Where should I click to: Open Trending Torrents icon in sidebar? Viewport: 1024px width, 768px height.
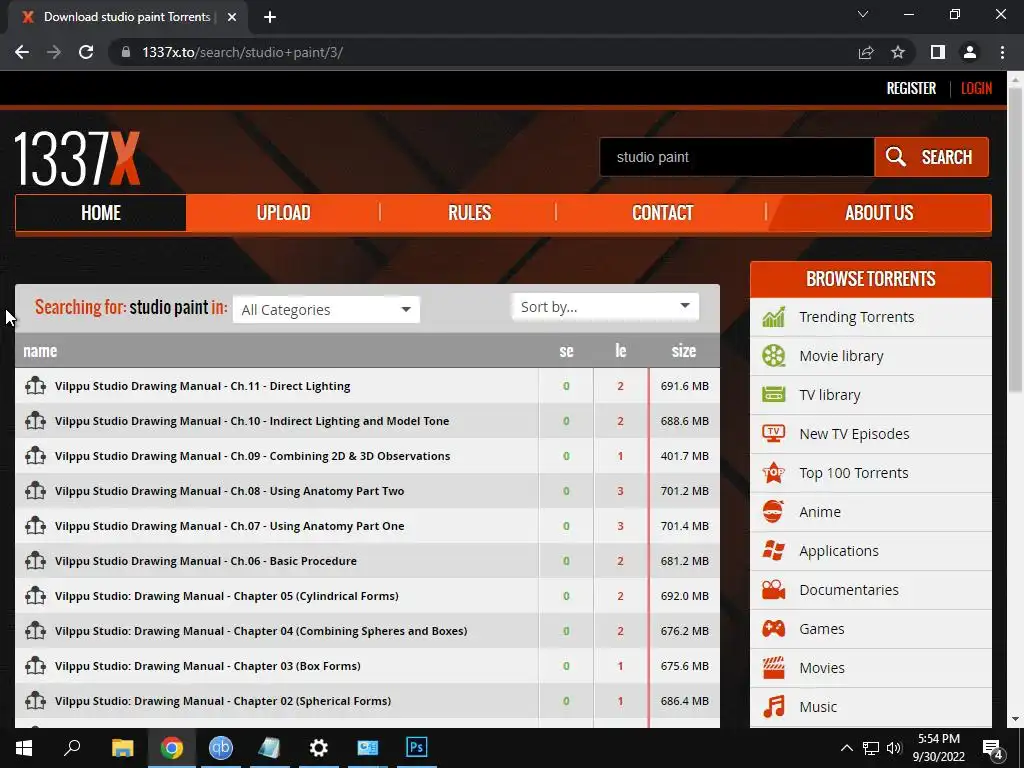point(774,317)
